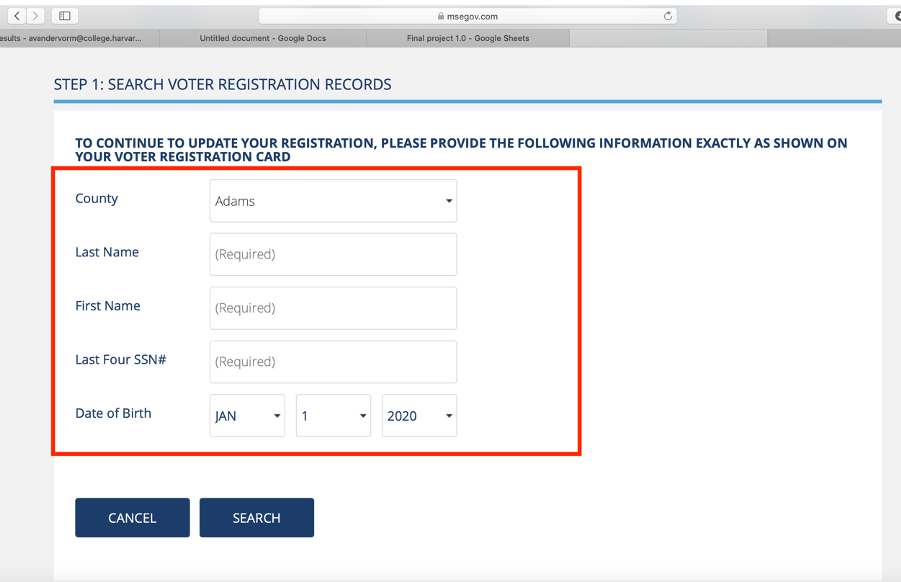Screen dimensions: 901x582
Task: Open the County dropdown showing Adams
Action: point(333,201)
